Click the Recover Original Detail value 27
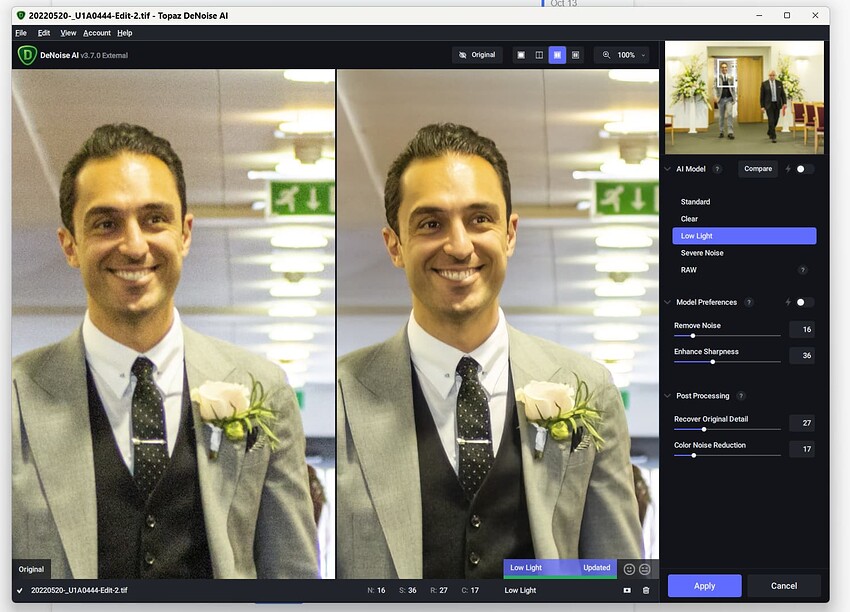Image resolution: width=850 pixels, height=612 pixels. 802,423
